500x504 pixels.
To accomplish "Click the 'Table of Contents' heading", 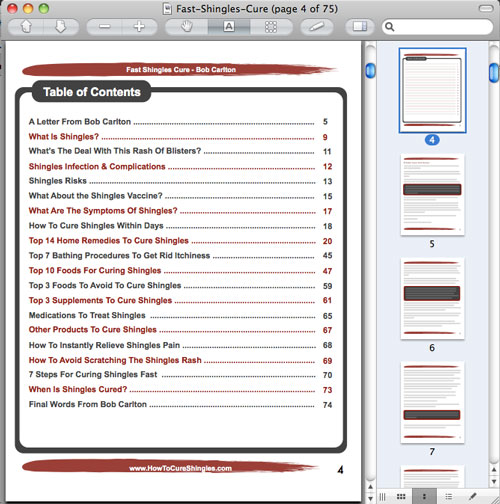I will point(92,92).
